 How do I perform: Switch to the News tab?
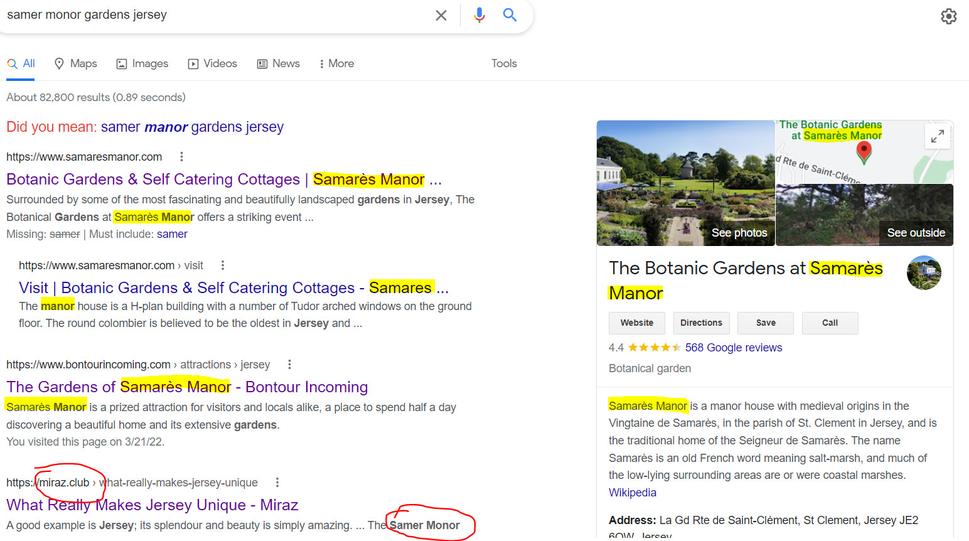(278, 64)
